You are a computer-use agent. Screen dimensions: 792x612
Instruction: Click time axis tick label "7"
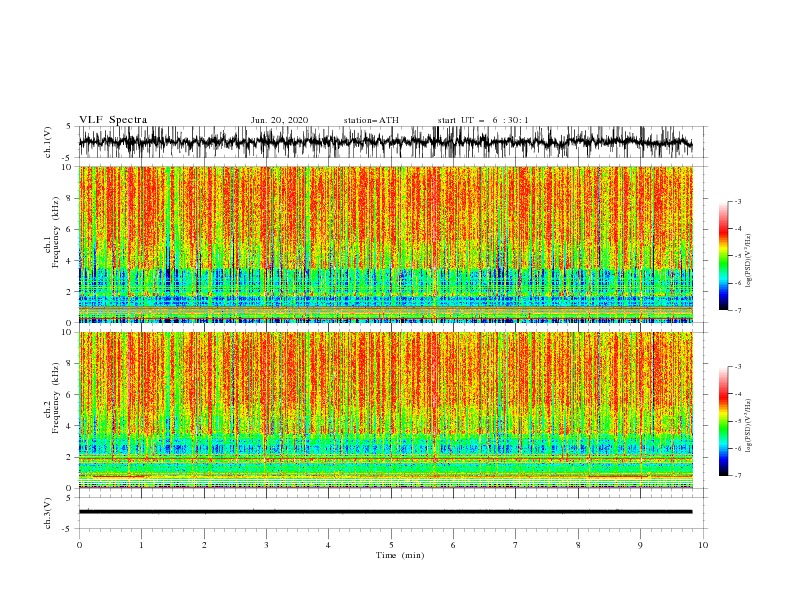point(516,545)
